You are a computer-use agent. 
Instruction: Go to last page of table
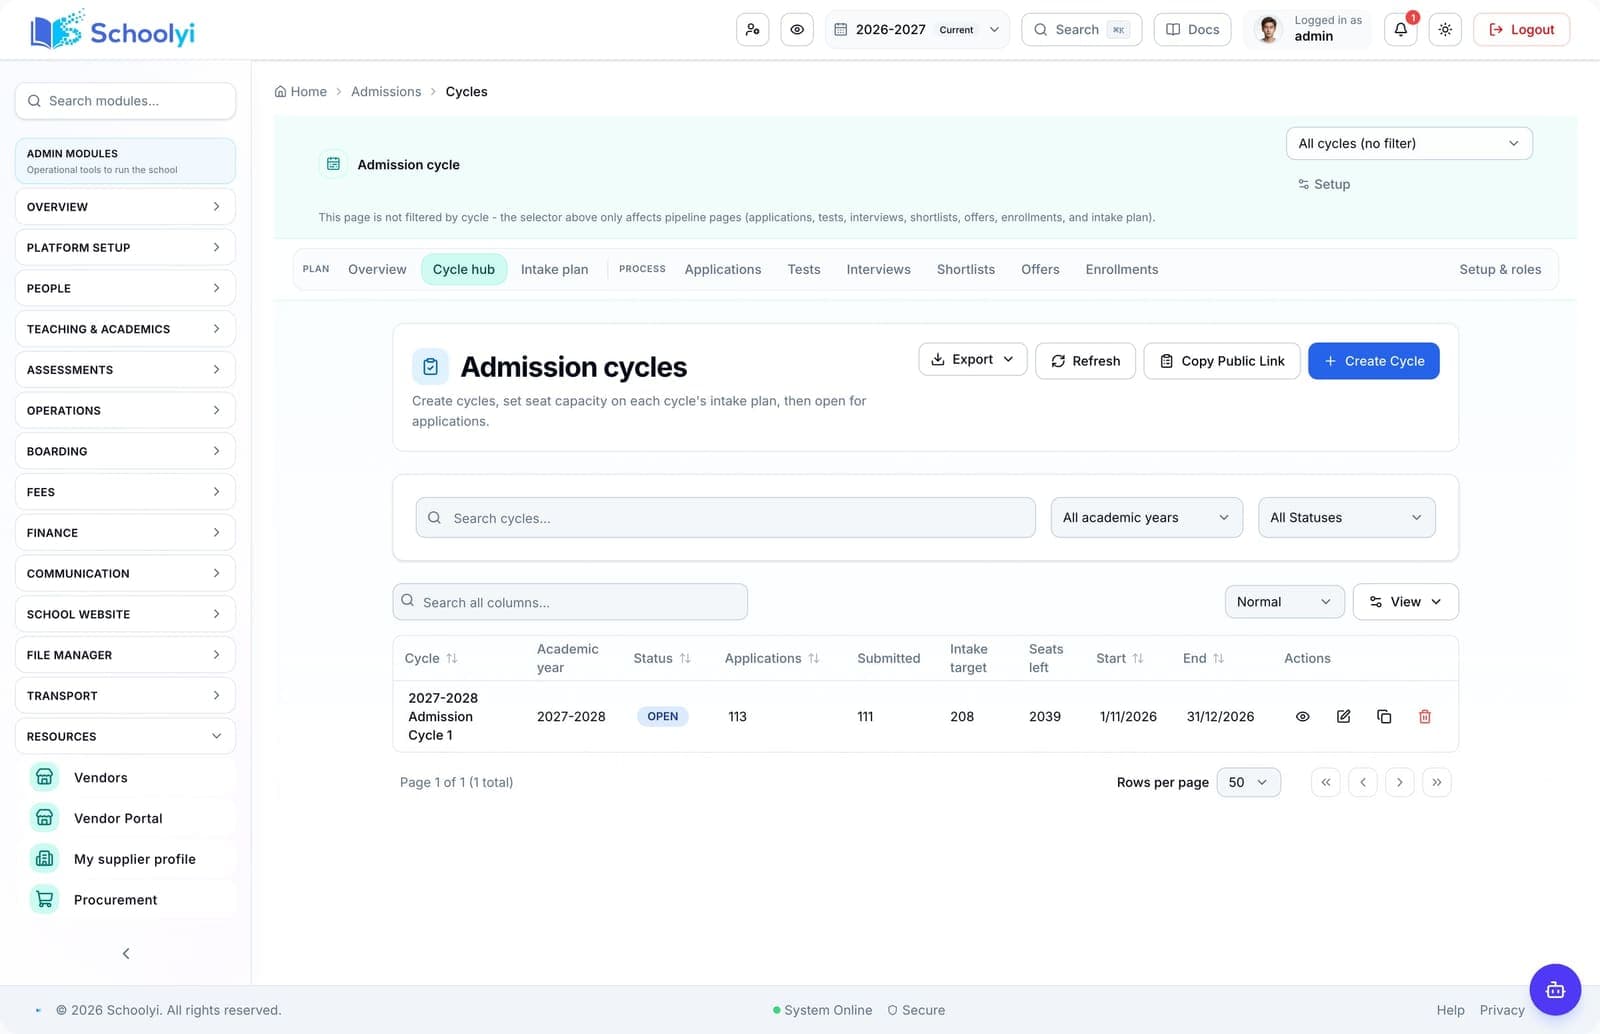pos(1436,782)
